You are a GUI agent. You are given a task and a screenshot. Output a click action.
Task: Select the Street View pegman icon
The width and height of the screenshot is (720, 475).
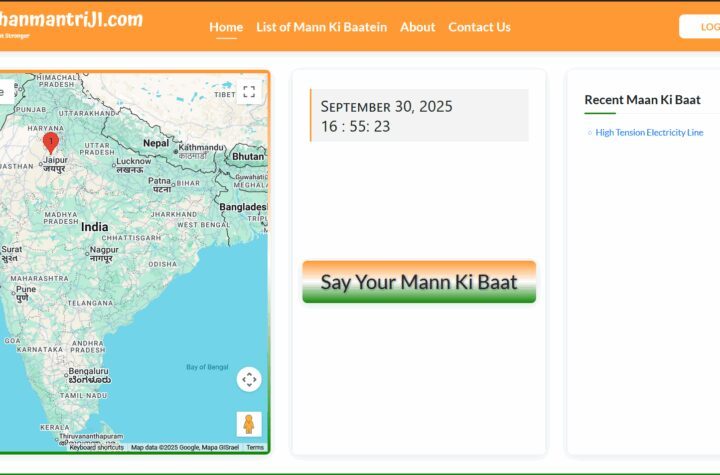(x=249, y=424)
